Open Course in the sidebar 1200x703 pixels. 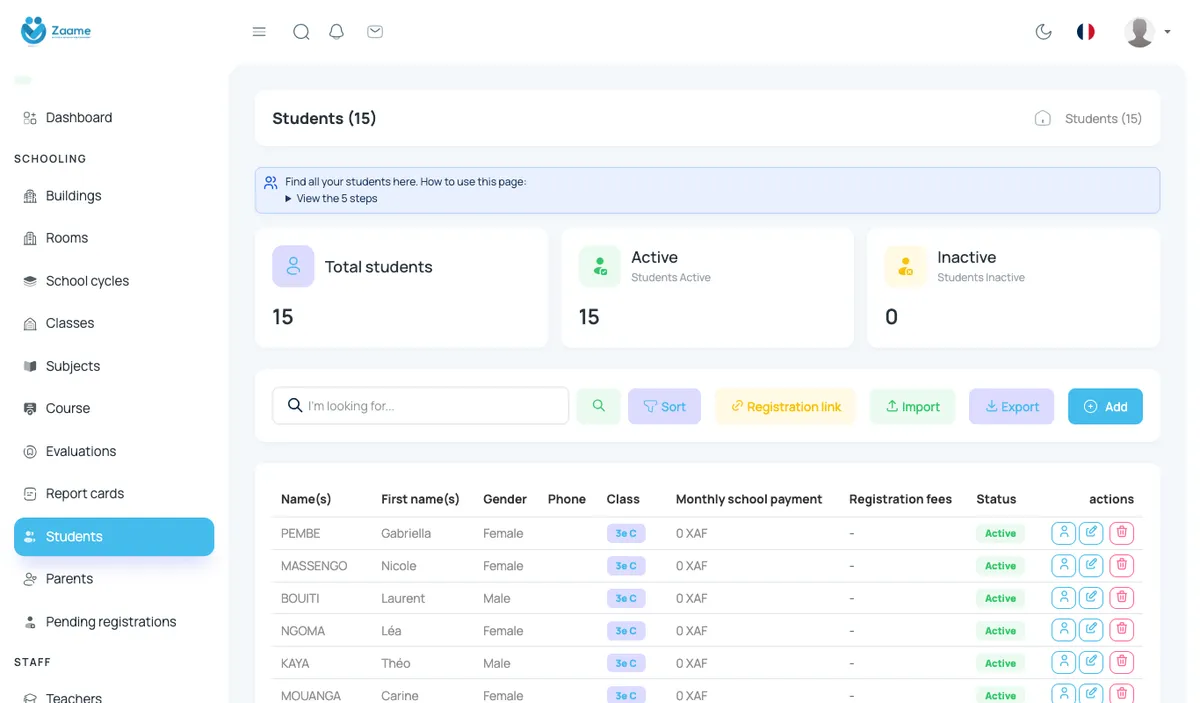coord(114,408)
